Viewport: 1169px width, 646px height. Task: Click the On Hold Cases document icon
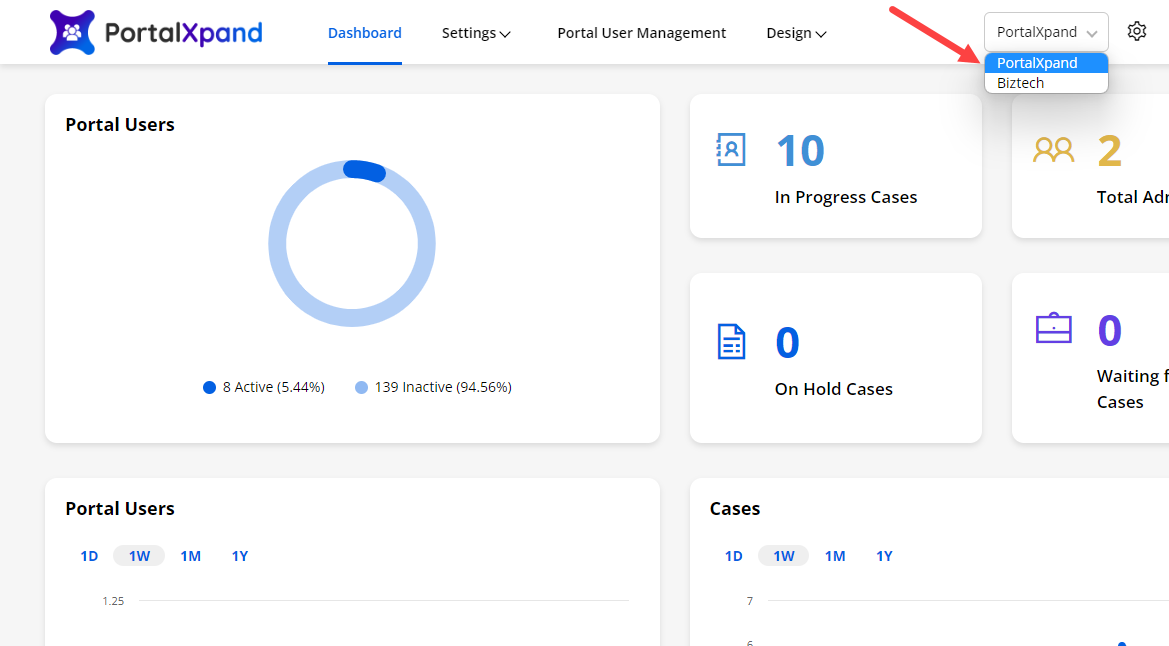(732, 342)
